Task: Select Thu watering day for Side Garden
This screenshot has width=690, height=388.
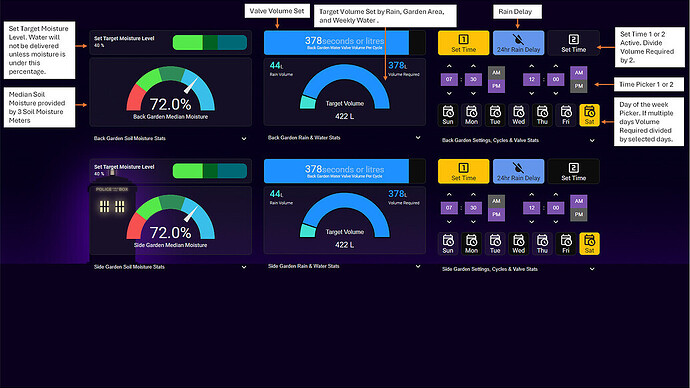Action: (x=542, y=244)
